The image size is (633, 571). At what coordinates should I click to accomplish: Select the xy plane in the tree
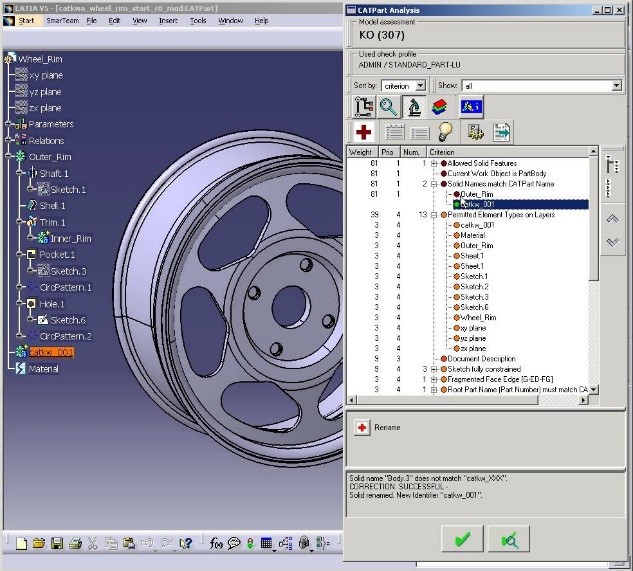tap(46, 75)
